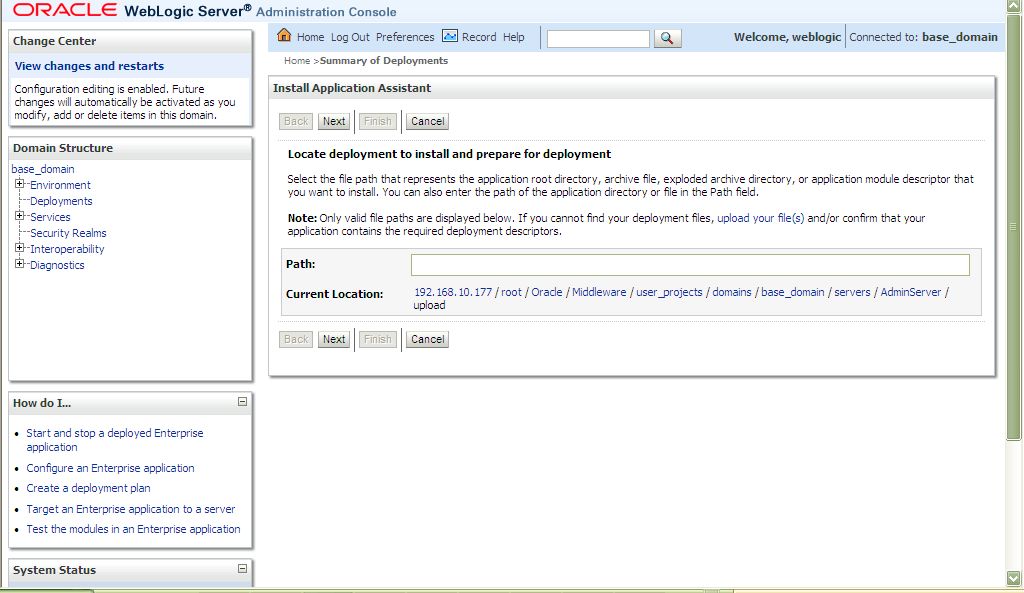Open Diagnostics in Domain Structure tree

(57, 265)
